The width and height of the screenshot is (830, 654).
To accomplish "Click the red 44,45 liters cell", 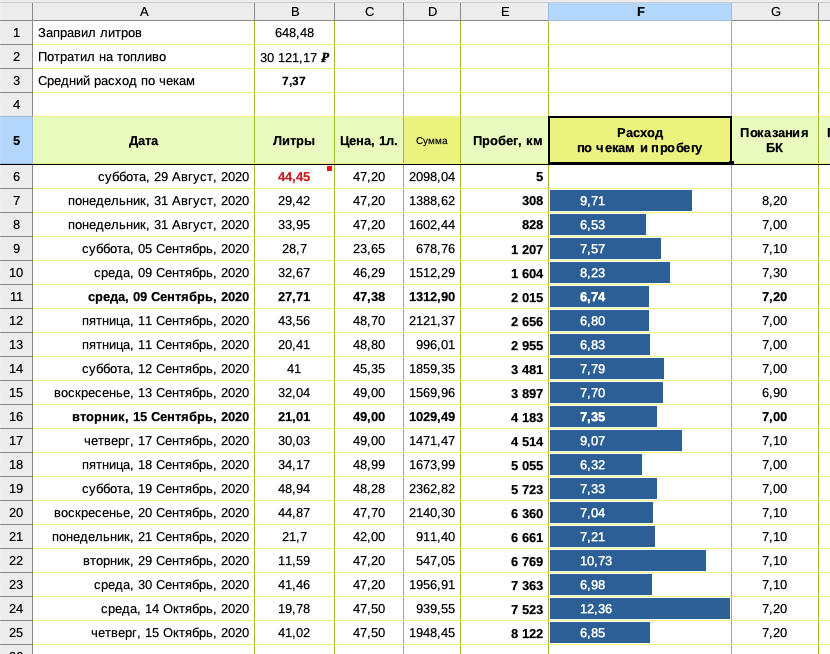I will 294,177.
